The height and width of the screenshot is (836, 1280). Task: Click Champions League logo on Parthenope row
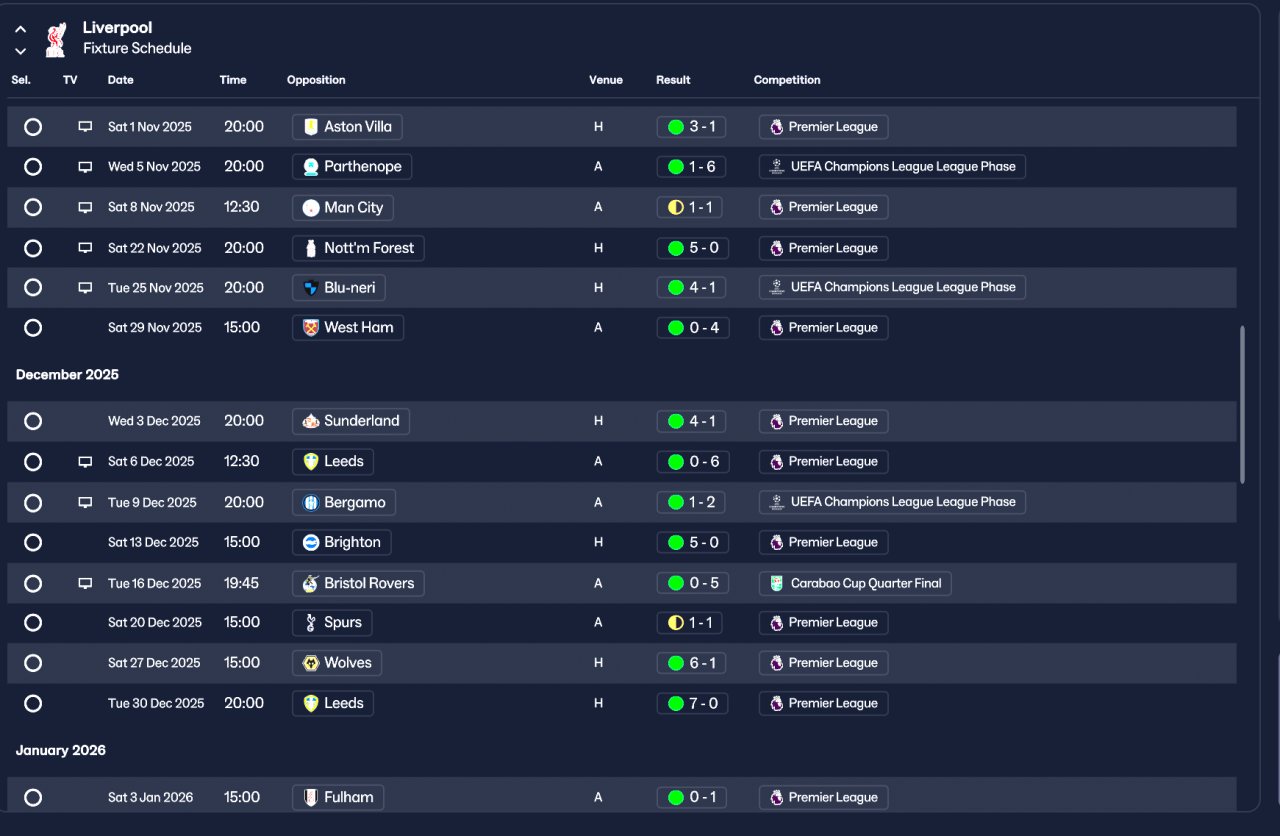click(x=777, y=167)
